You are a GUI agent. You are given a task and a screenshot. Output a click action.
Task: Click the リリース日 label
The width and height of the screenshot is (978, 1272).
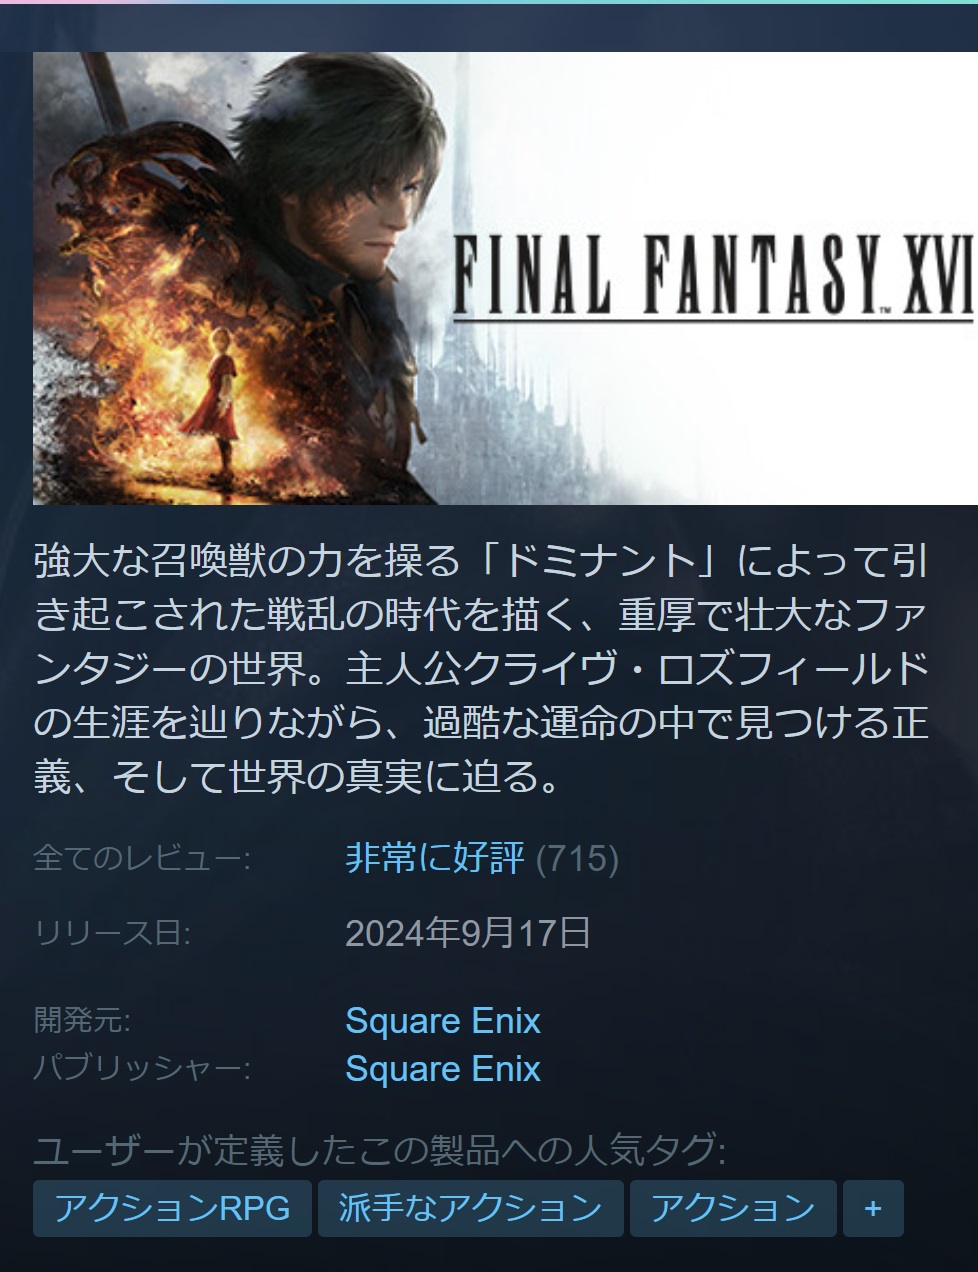[112, 933]
